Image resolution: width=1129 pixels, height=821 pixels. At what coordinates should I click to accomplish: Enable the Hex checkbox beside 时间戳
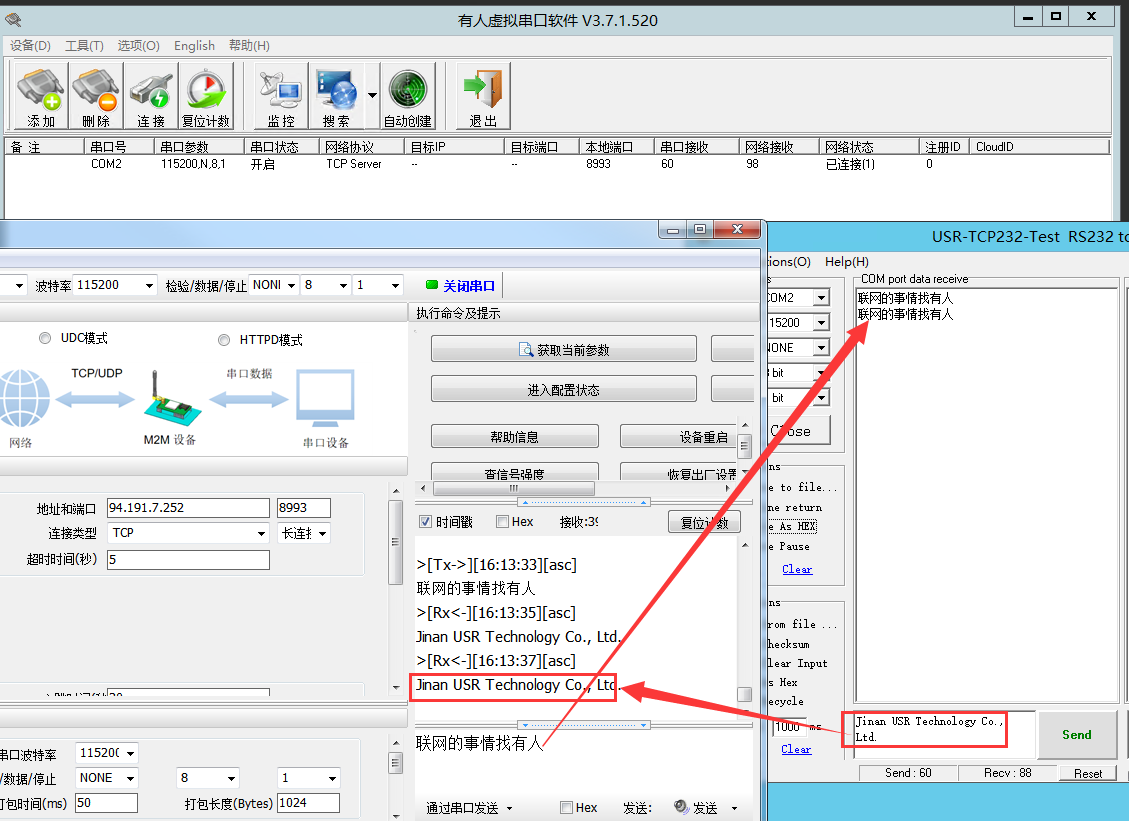(501, 522)
